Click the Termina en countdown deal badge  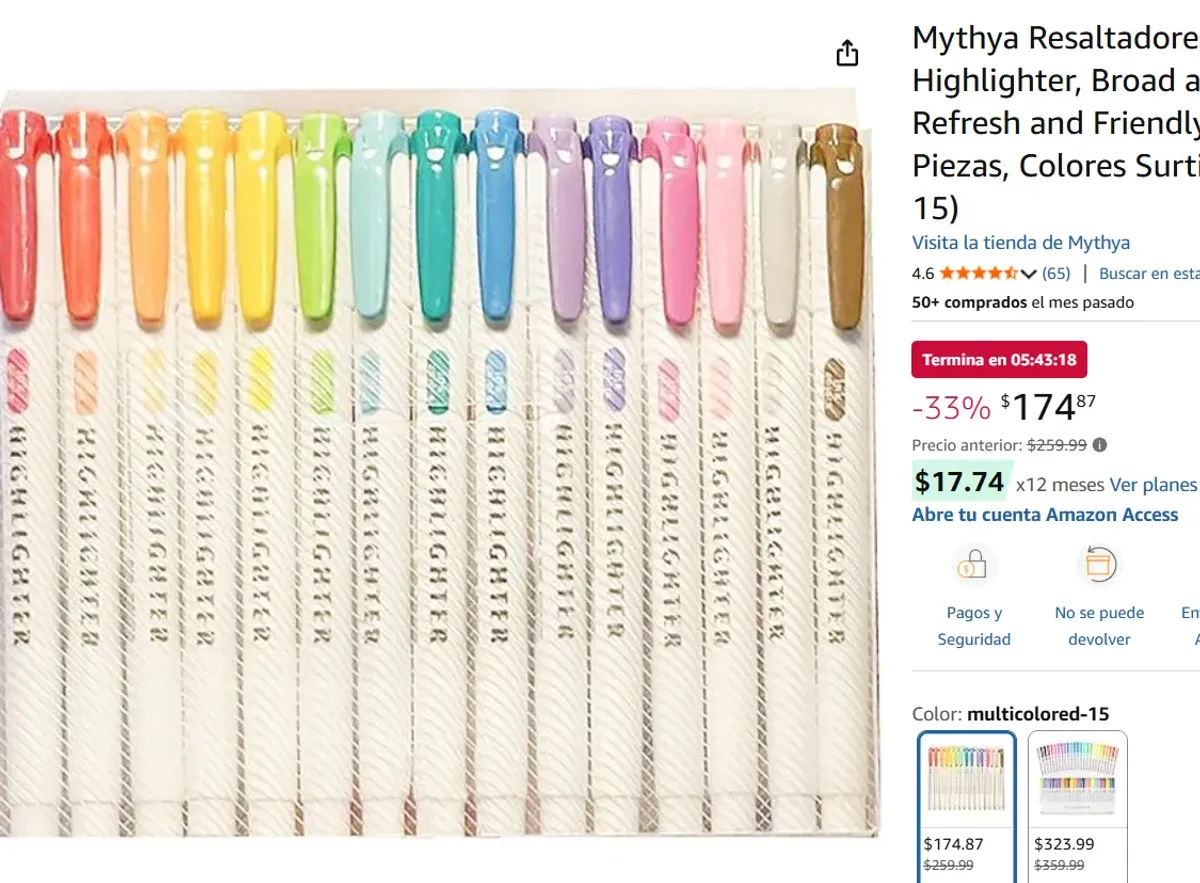point(999,360)
